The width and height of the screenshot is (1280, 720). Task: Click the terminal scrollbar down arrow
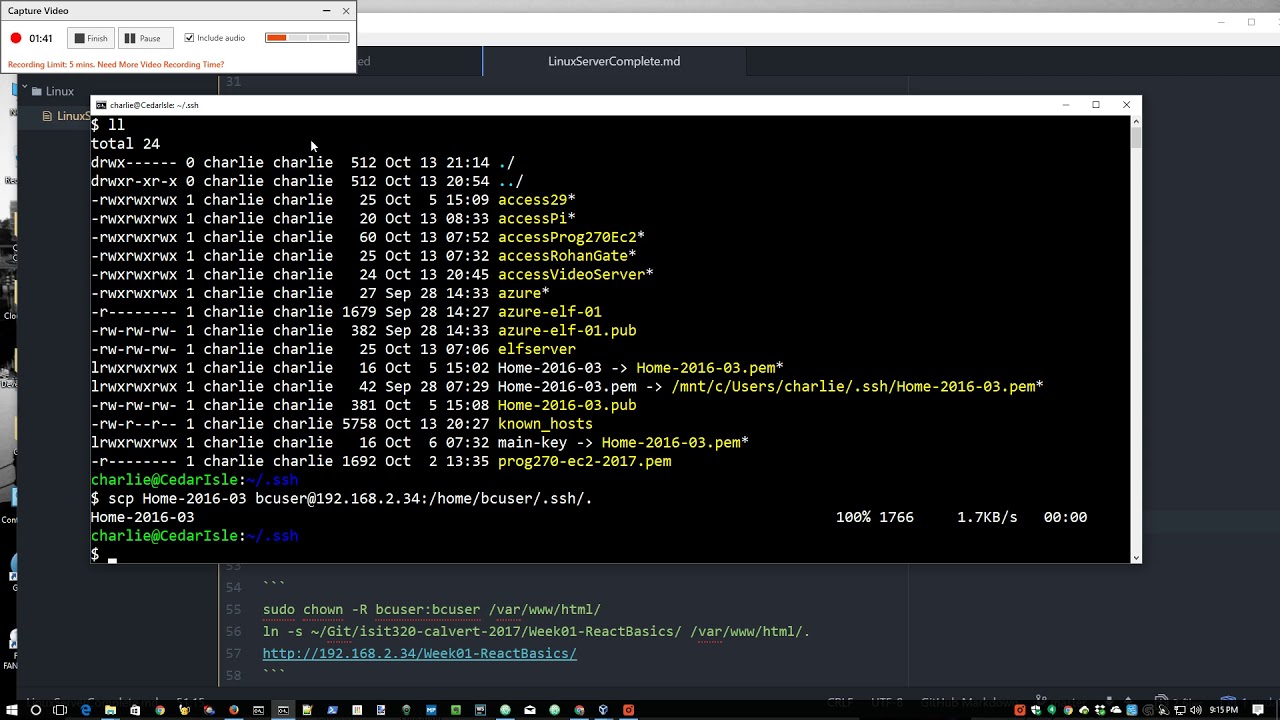click(1135, 557)
